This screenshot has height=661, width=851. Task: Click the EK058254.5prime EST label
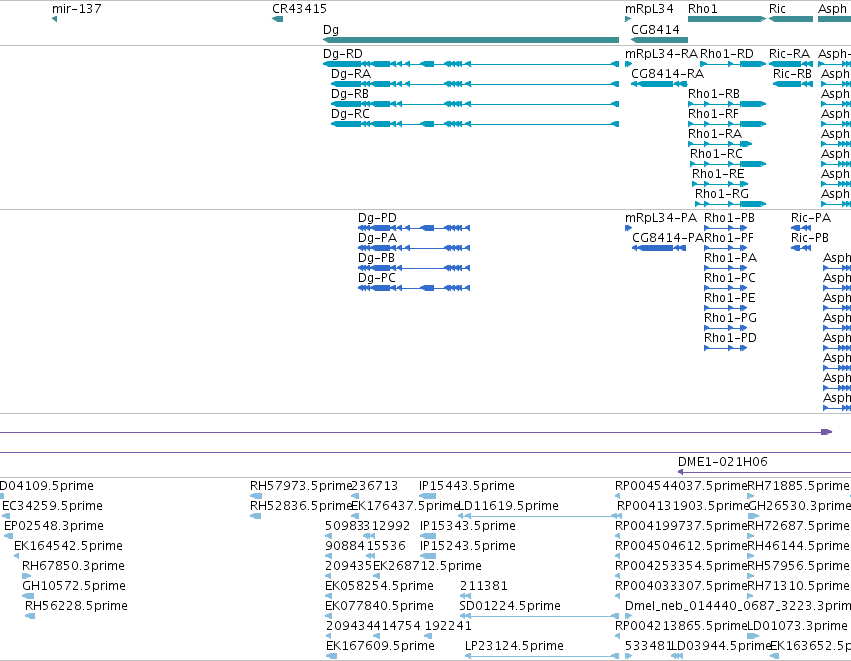[379, 586]
